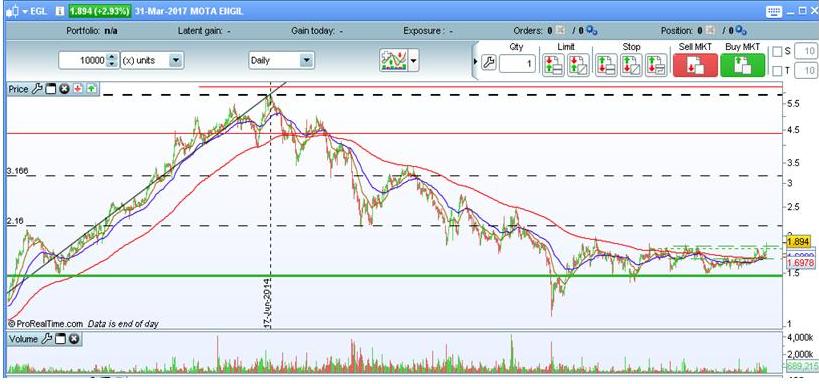This screenshot has height=384, width=819.
Task: Click the close position X icon beside Position
Action: [709, 31]
